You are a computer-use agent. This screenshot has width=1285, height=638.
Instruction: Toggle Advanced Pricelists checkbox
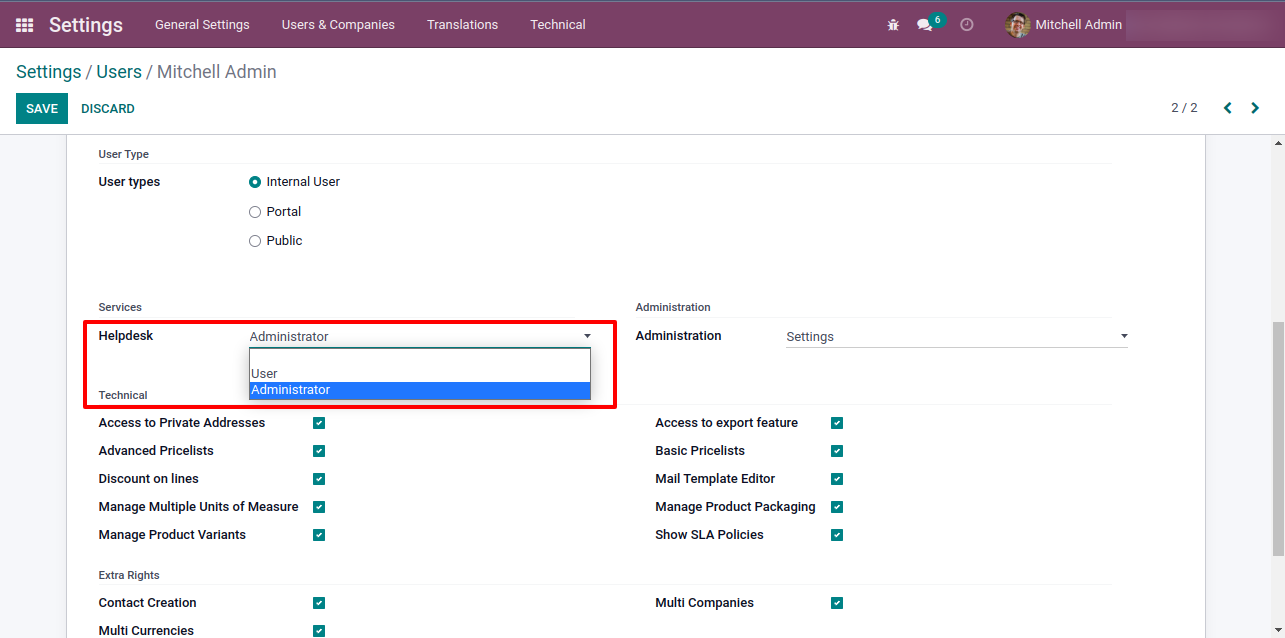pyautogui.click(x=319, y=451)
